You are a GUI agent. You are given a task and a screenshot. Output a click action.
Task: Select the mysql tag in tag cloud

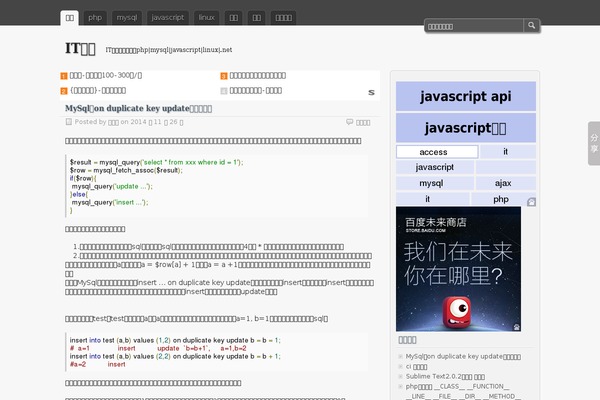(435, 183)
